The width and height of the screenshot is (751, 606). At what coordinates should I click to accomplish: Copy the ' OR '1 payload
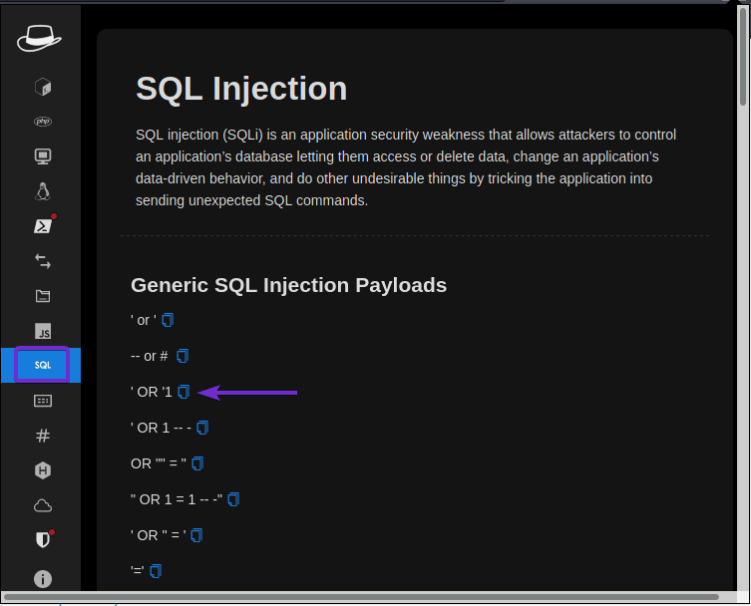click(x=183, y=392)
